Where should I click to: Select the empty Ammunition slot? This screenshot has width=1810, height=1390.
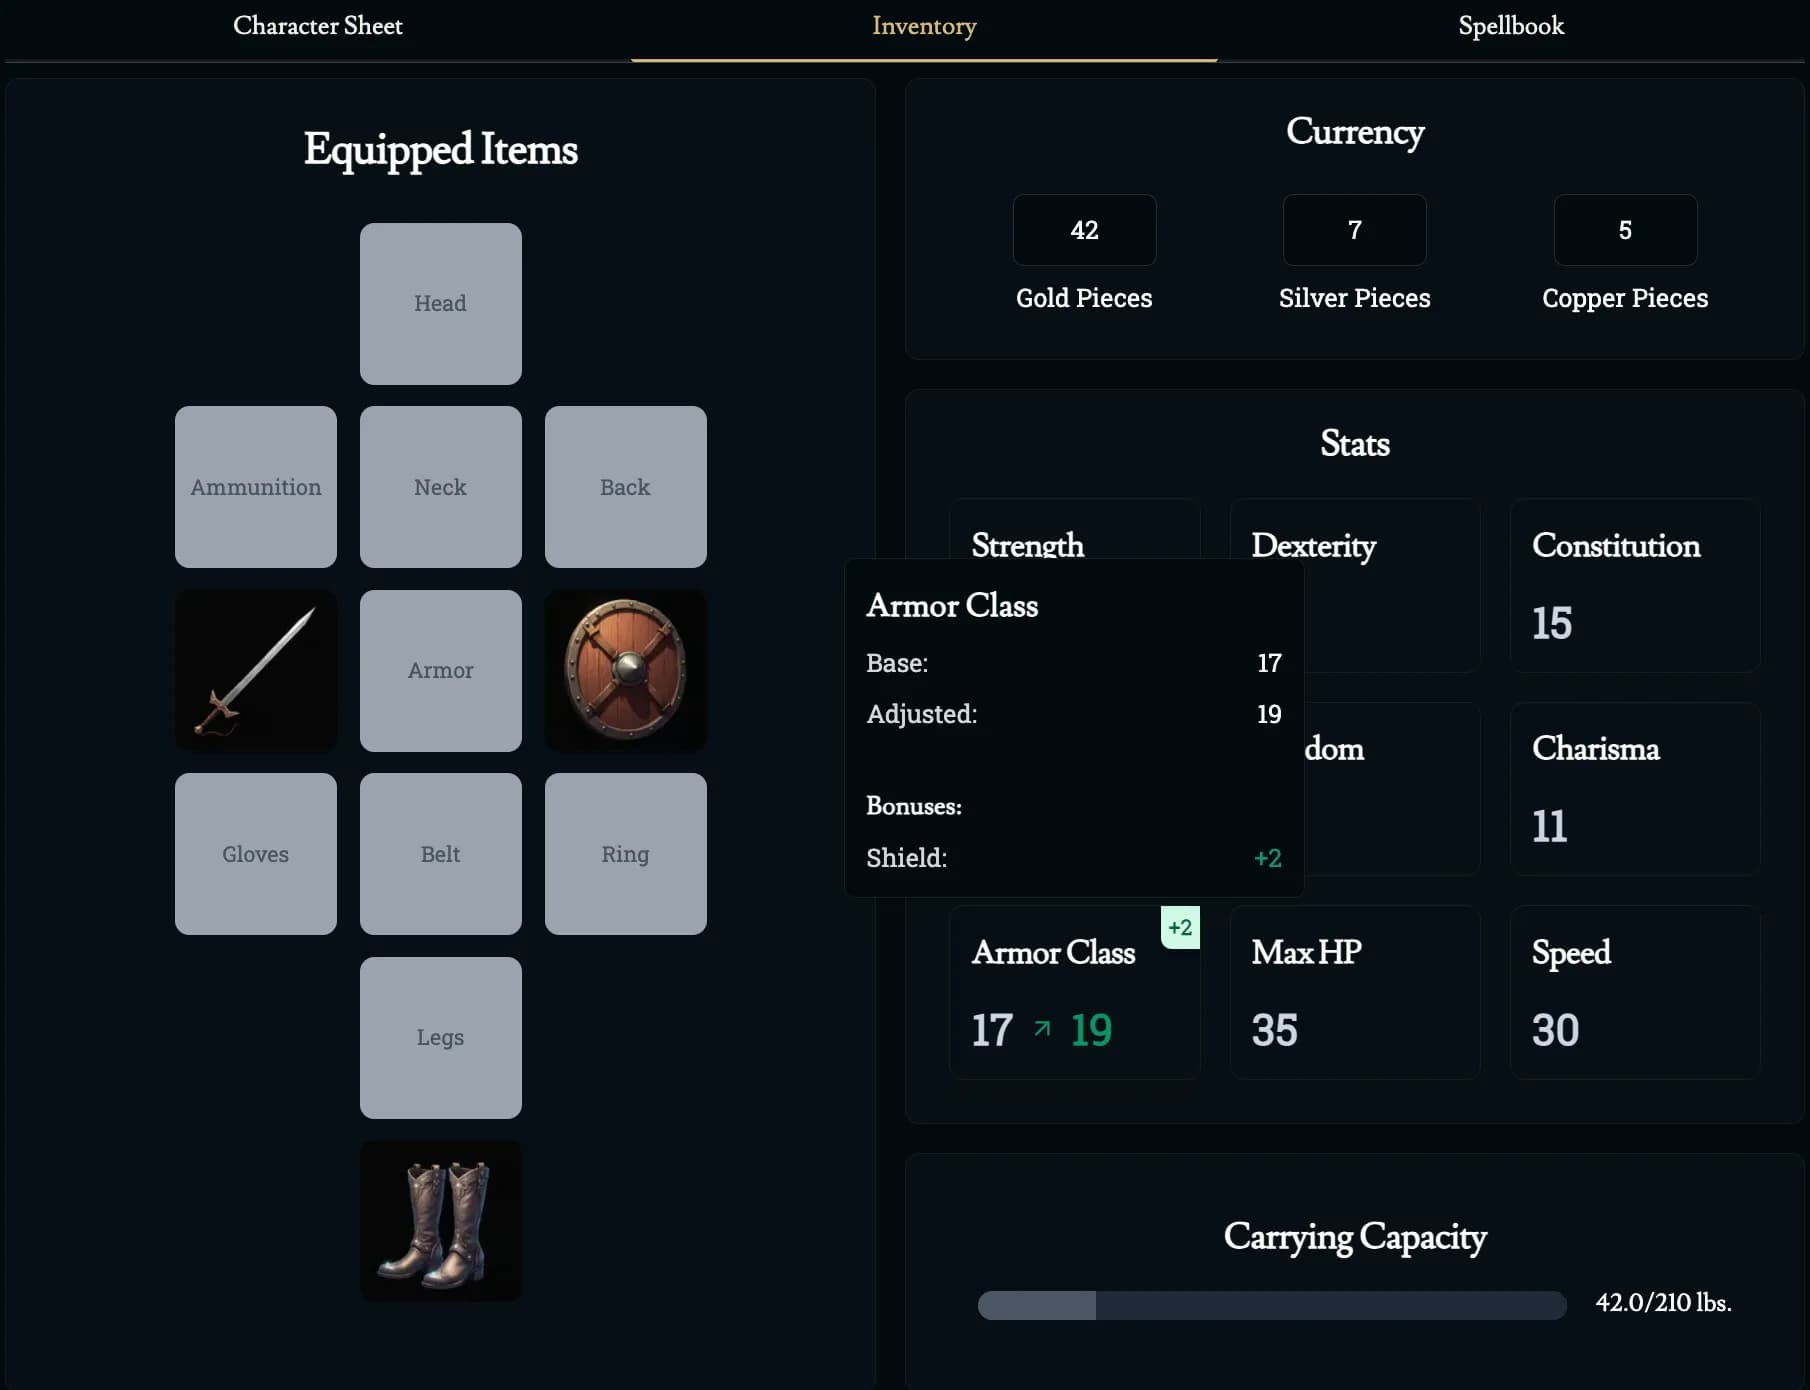256,487
